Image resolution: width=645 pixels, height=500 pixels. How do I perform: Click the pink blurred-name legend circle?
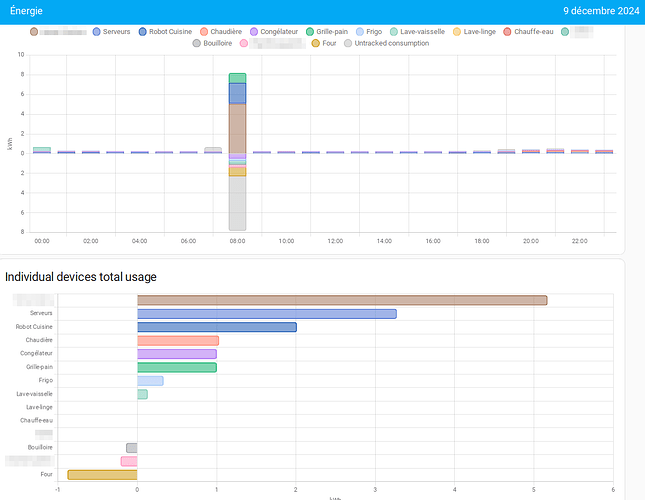[x=244, y=43]
